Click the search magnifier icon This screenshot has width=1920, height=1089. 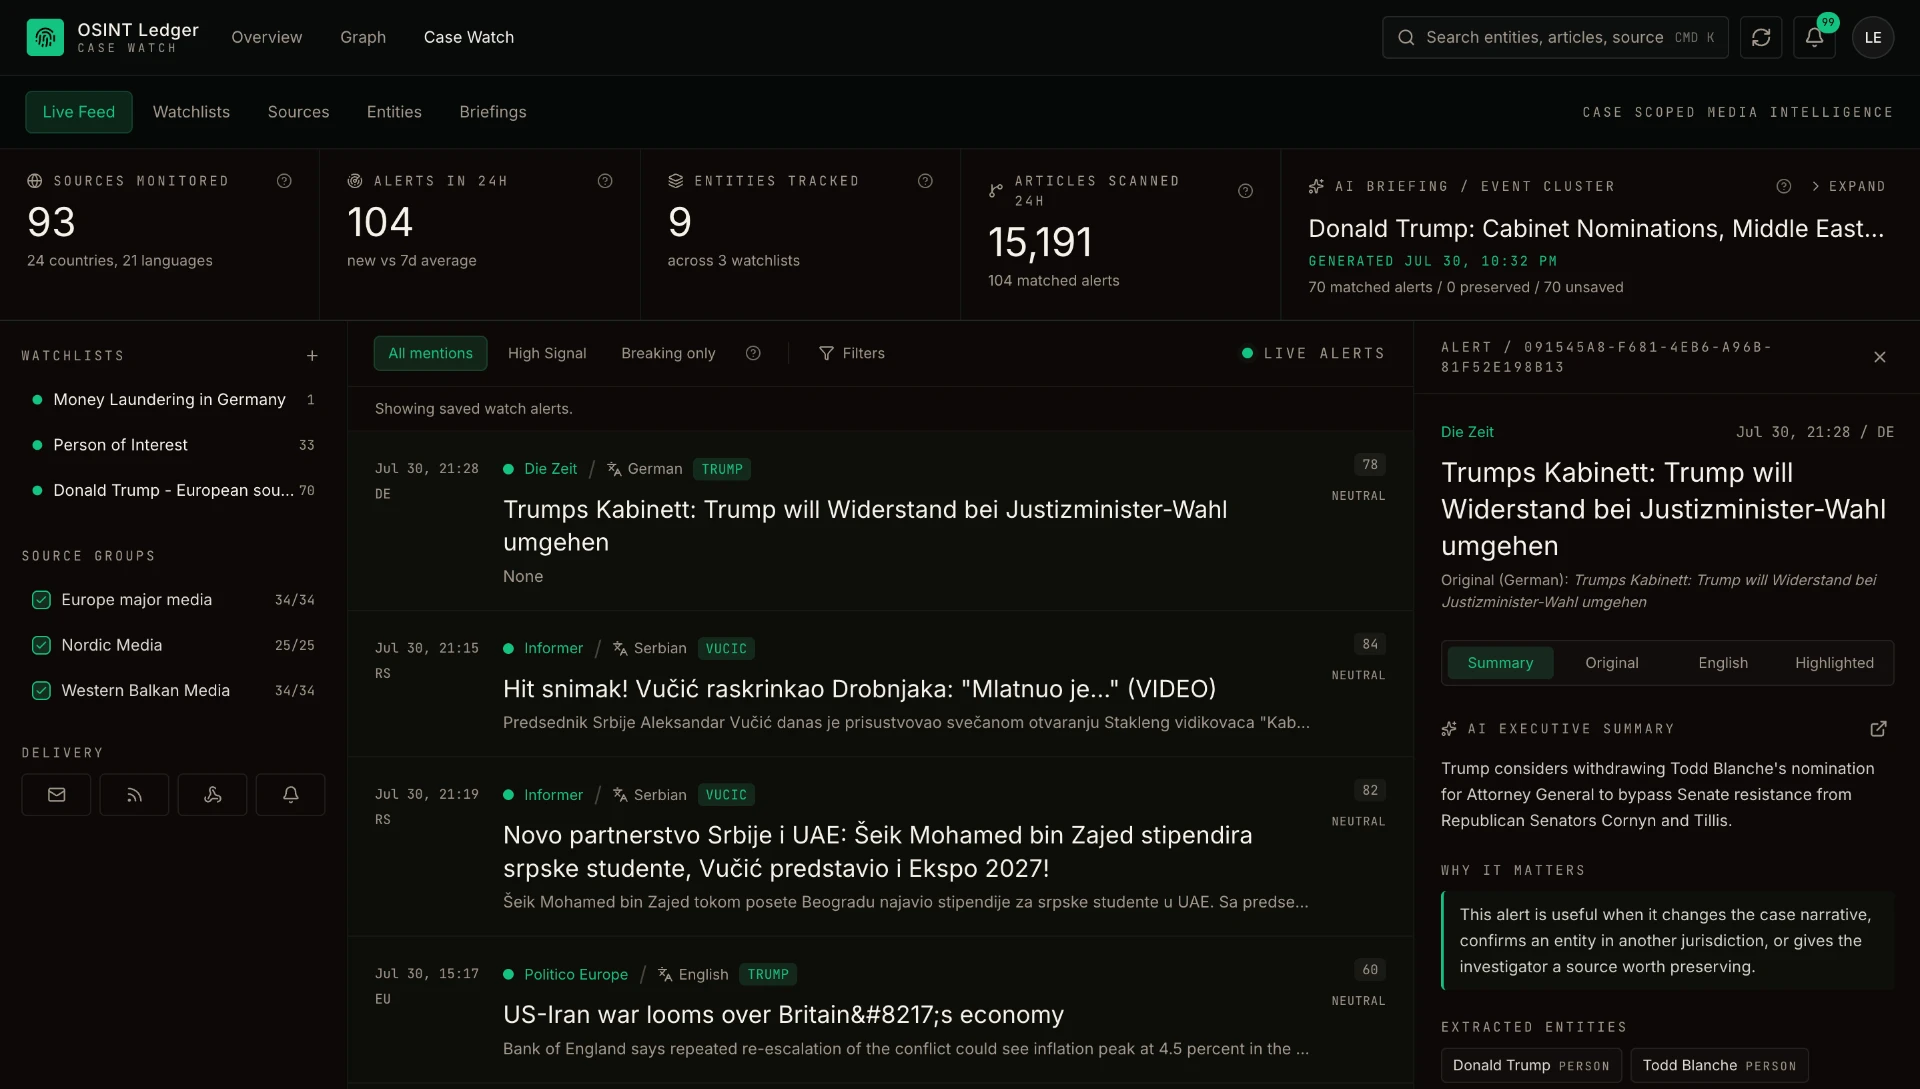pyautogui.click(x=1406, y=37)
